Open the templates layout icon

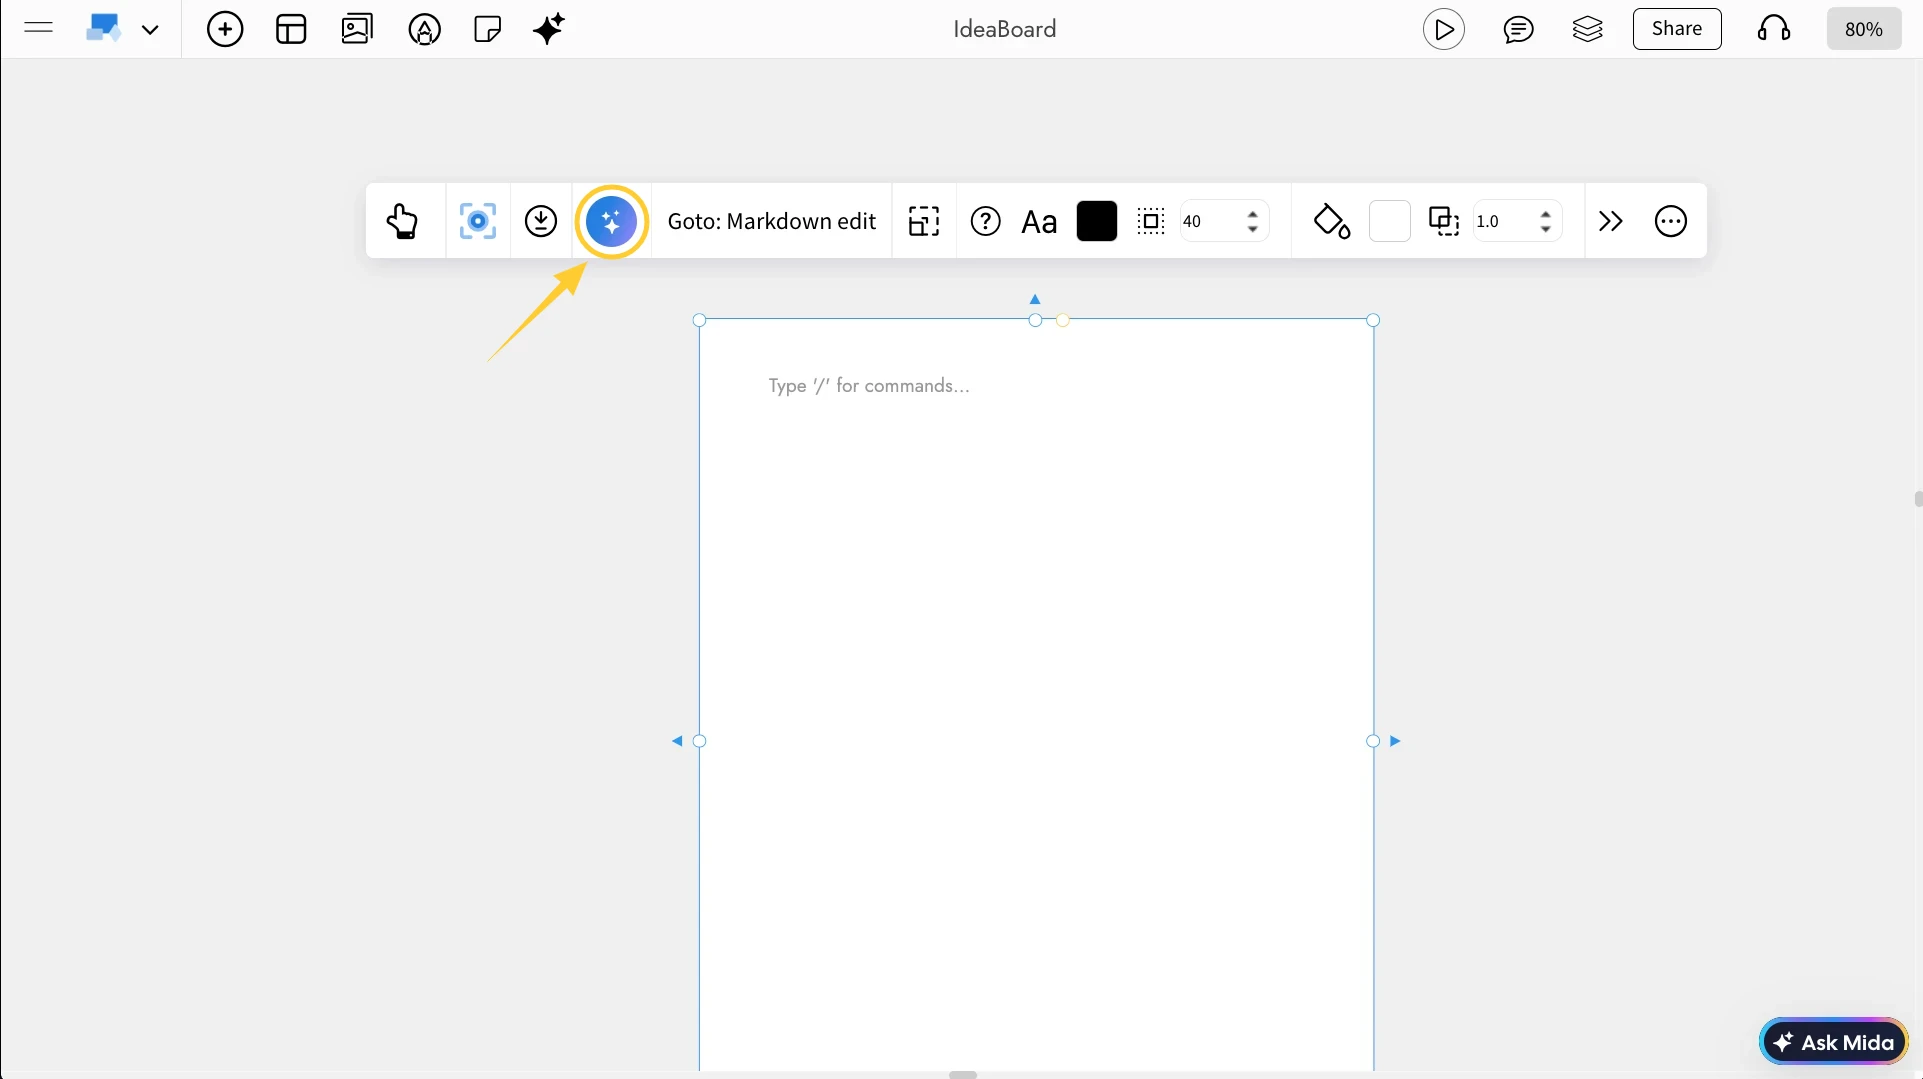[x=290, y=28]
